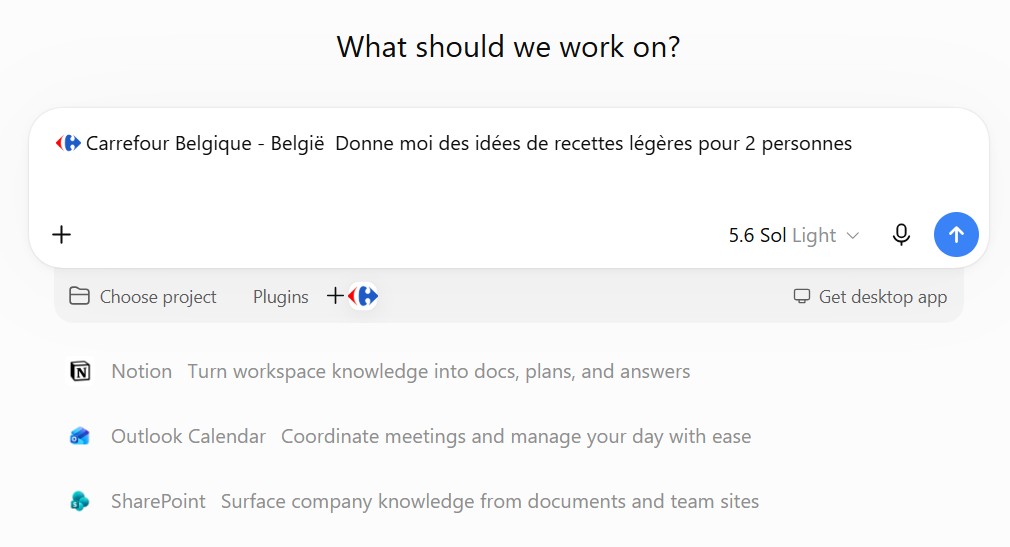Click the plus attach icon in prompt box
This screenshot has width=1010, height=547.
(62, 235)
